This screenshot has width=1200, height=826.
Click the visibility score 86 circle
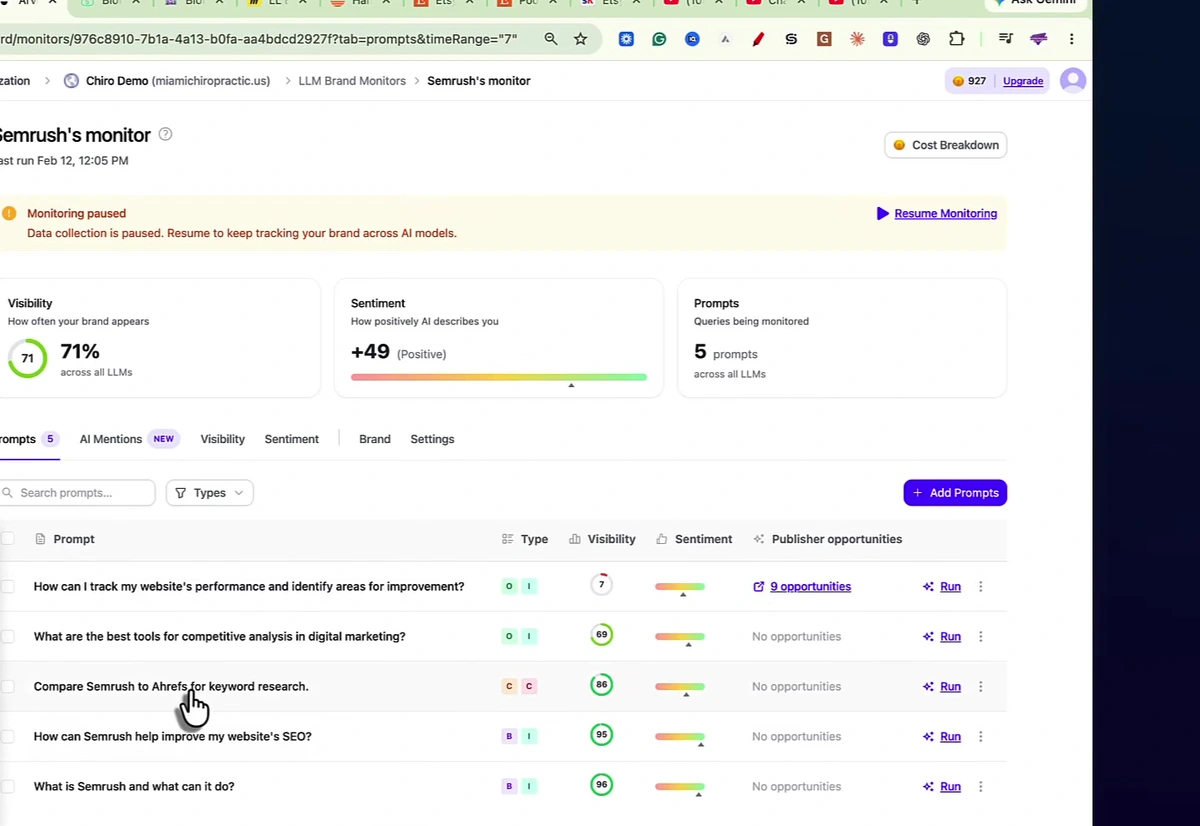point(601,685)
